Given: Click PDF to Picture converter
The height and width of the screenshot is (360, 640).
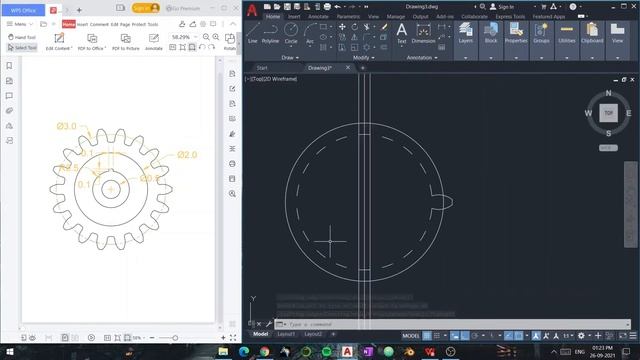Looking at the screenshot, I should tap(126, 42).
